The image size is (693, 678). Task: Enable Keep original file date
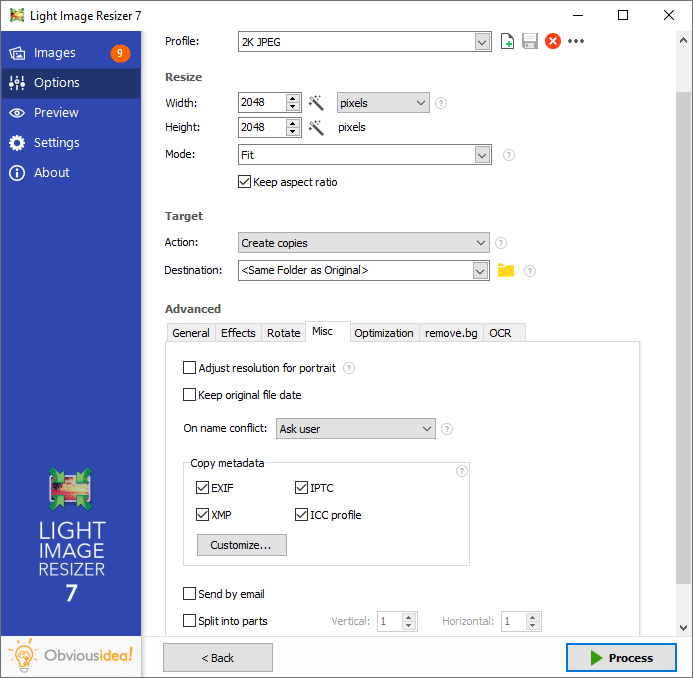(x=190, y=395)
